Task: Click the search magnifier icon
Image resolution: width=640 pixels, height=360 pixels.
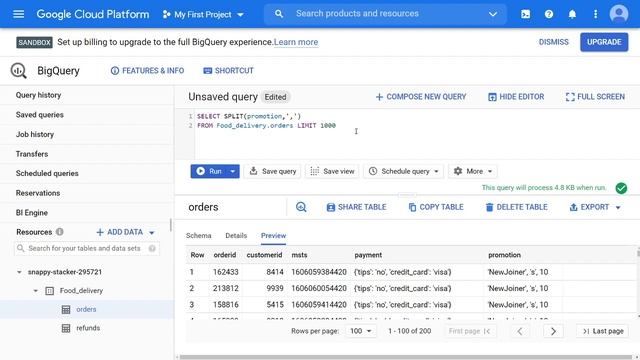Action: coord(279,14)
